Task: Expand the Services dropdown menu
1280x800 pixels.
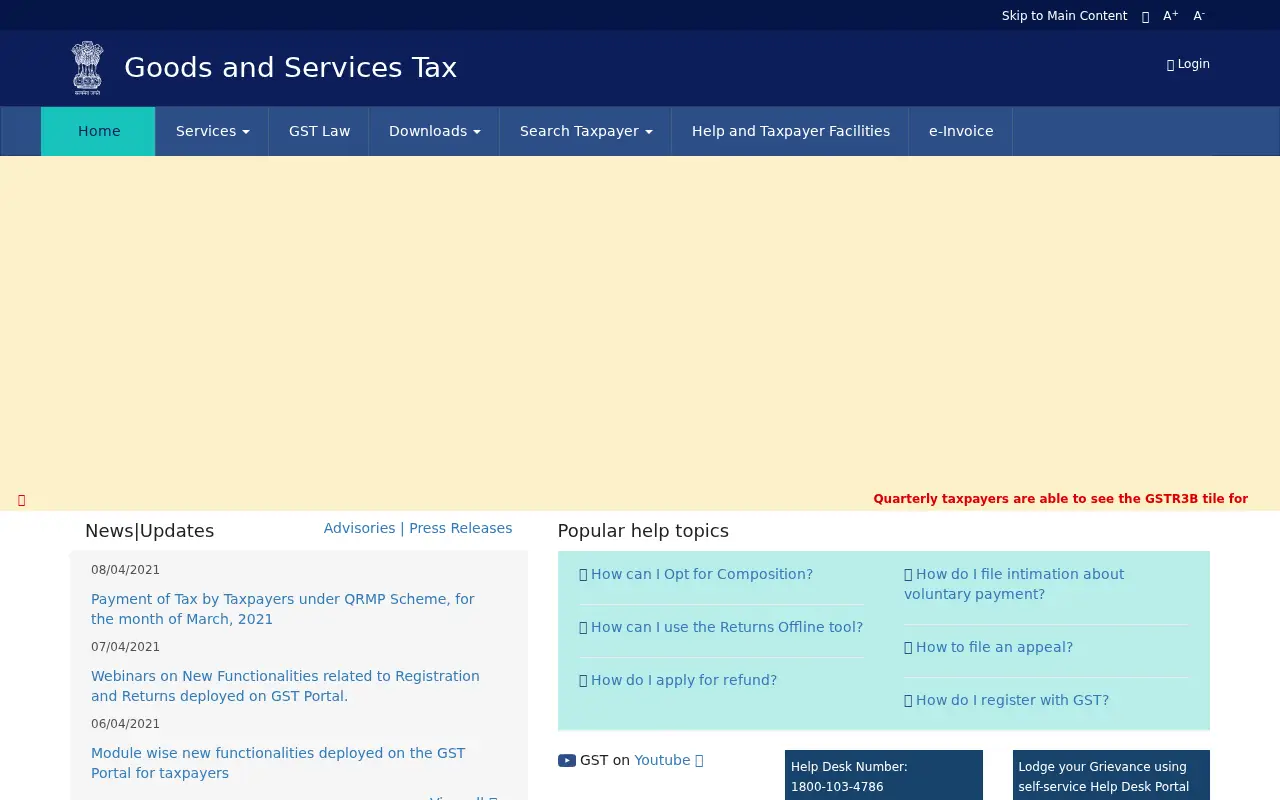Action: click(212, 131)
